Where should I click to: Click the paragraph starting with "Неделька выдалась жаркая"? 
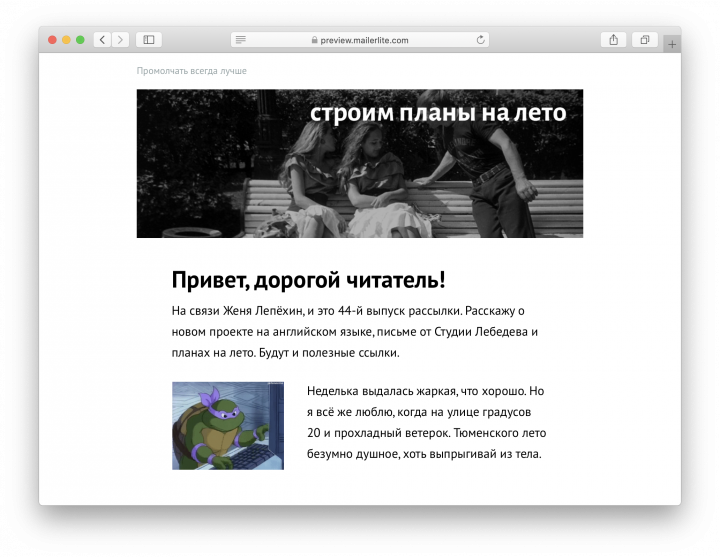[427, 422]
